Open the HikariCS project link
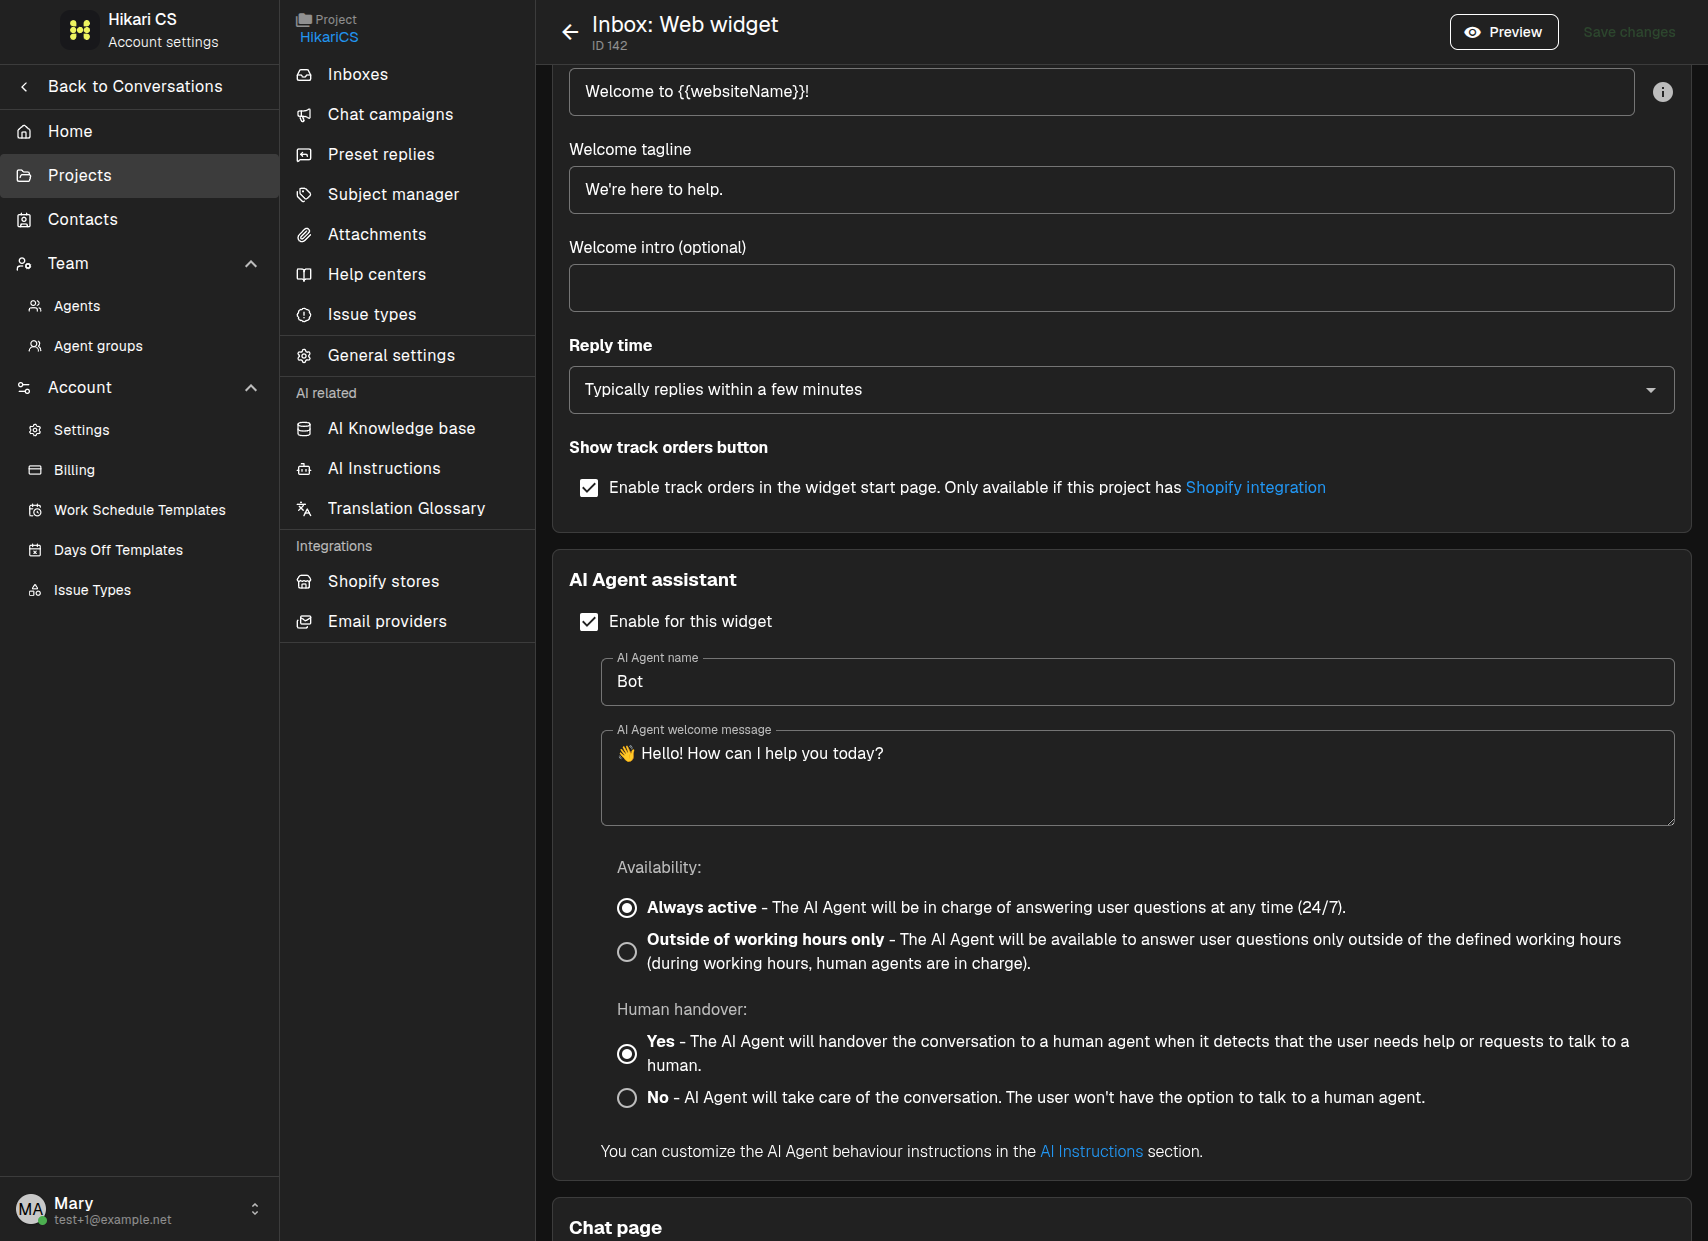Screen dimensions: 1708x1241 pyautogui.click(x=329, y=37)
